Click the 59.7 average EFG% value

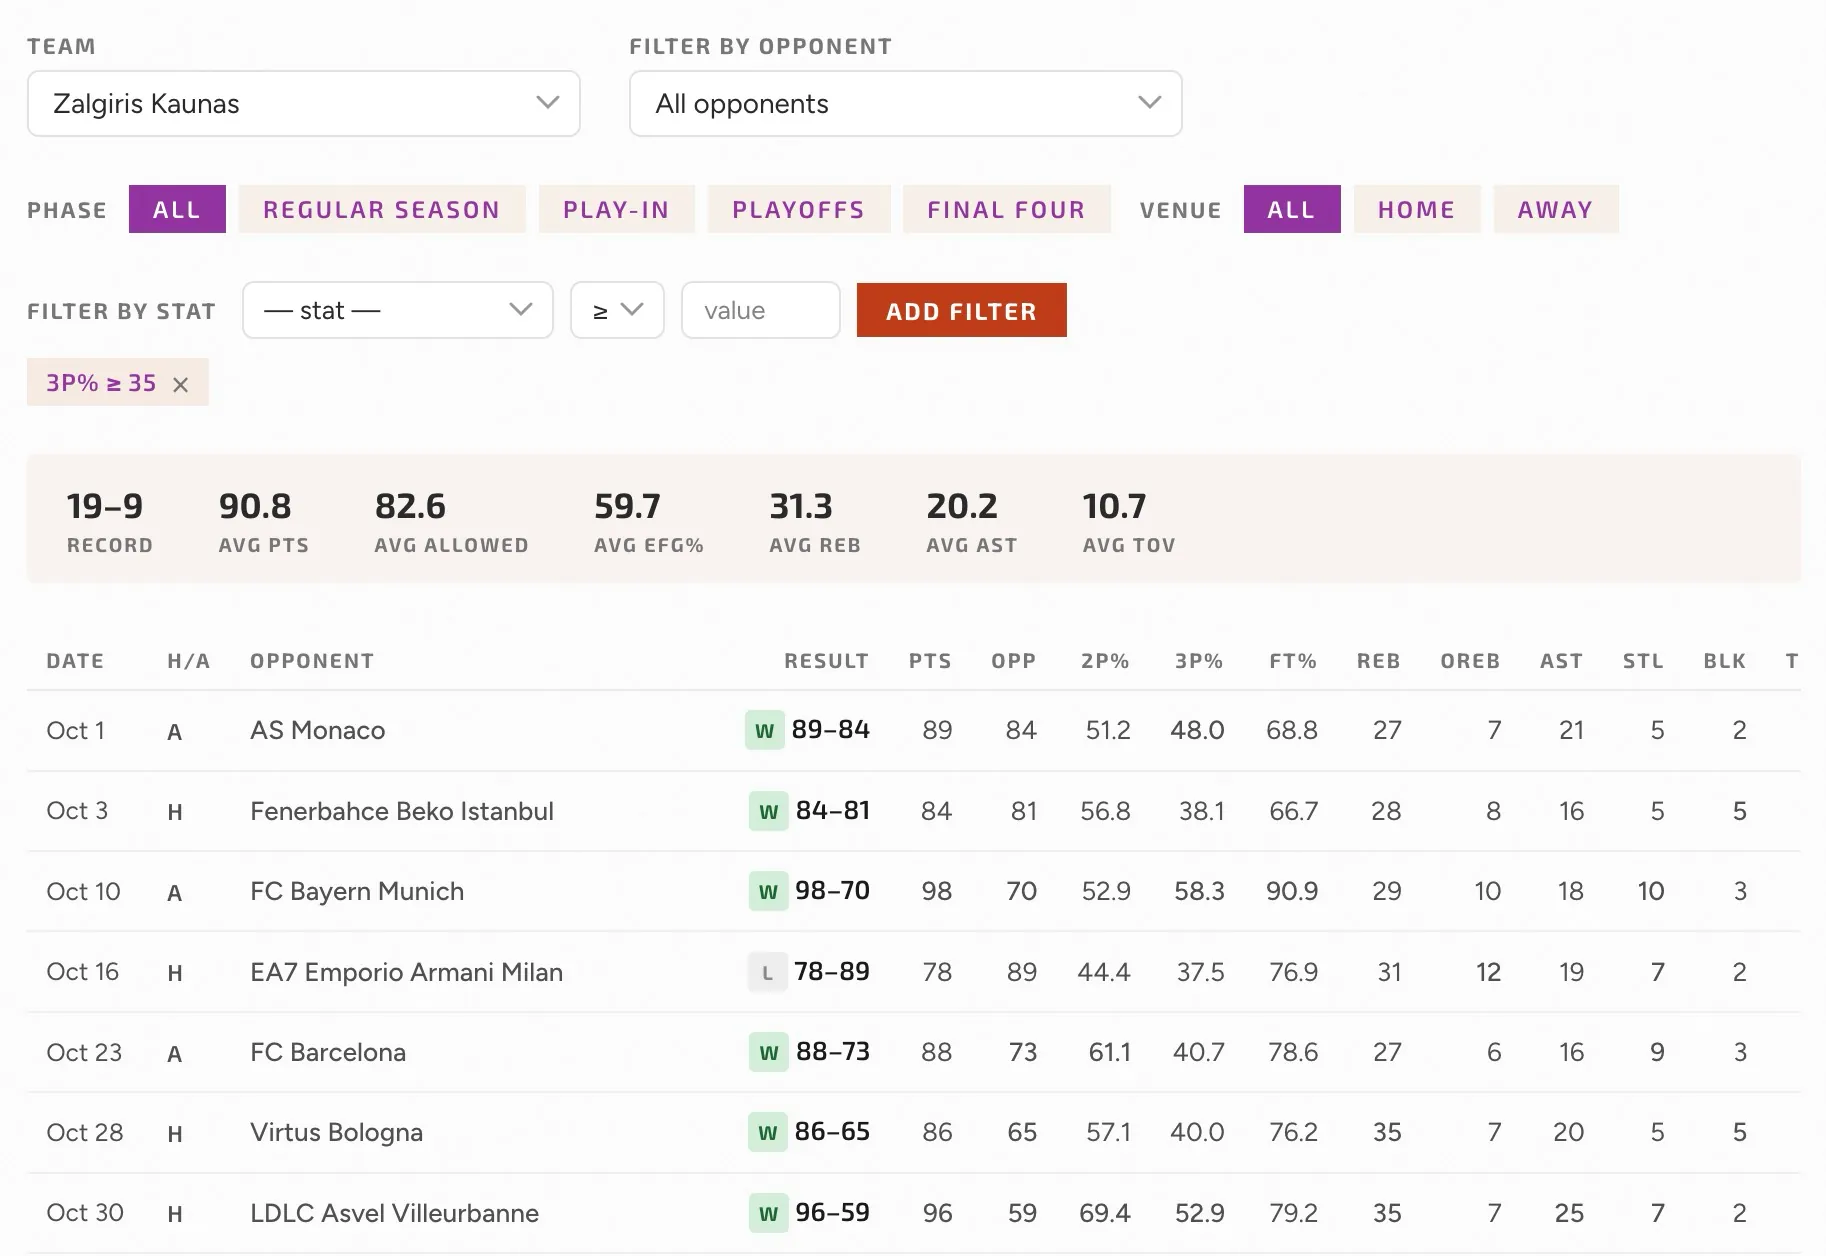[x=627, y=506]
